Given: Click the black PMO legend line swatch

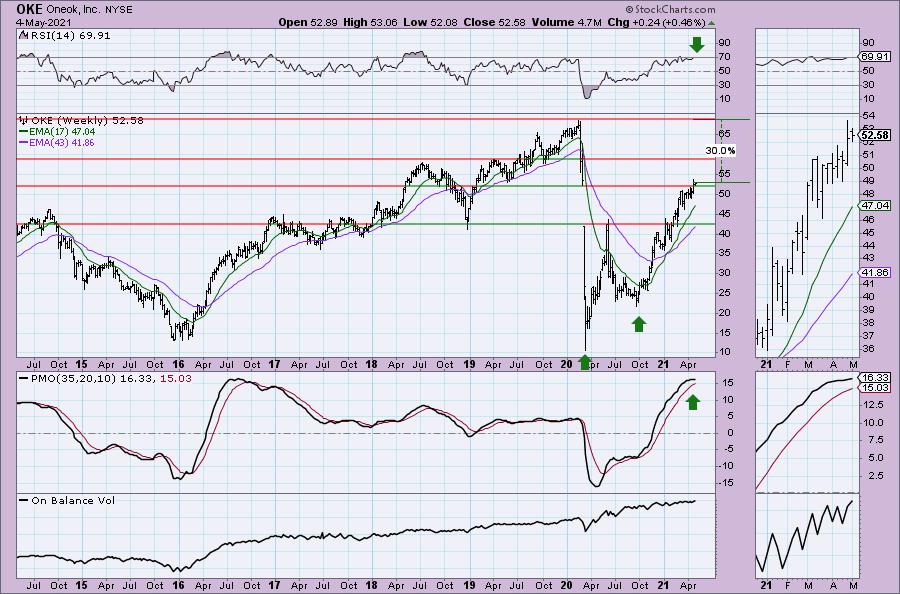Looking at the screenshot, I should [24, 379].
